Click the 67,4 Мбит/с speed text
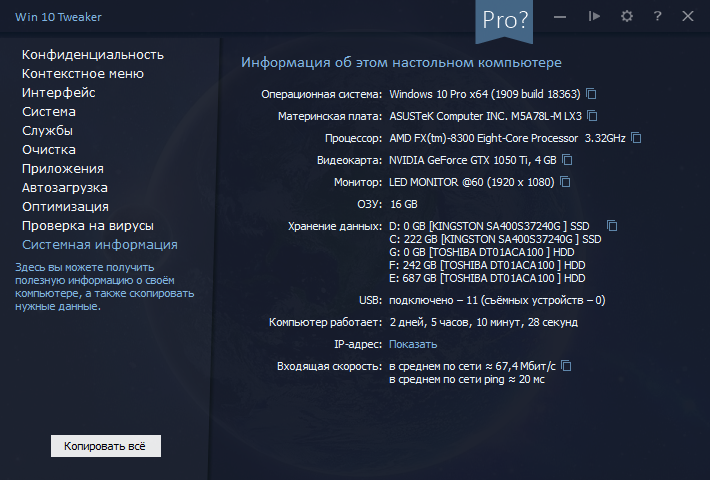The image size is (710, 480). pos(472,366)
